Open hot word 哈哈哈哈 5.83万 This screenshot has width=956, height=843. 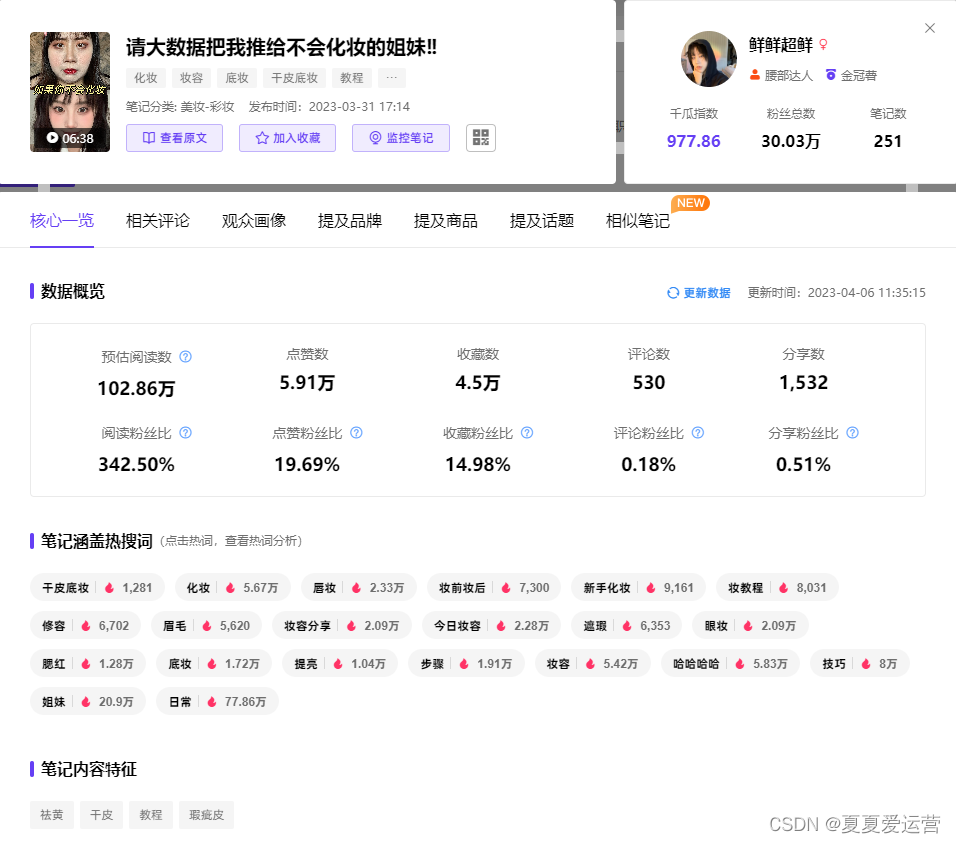[730, 663]
